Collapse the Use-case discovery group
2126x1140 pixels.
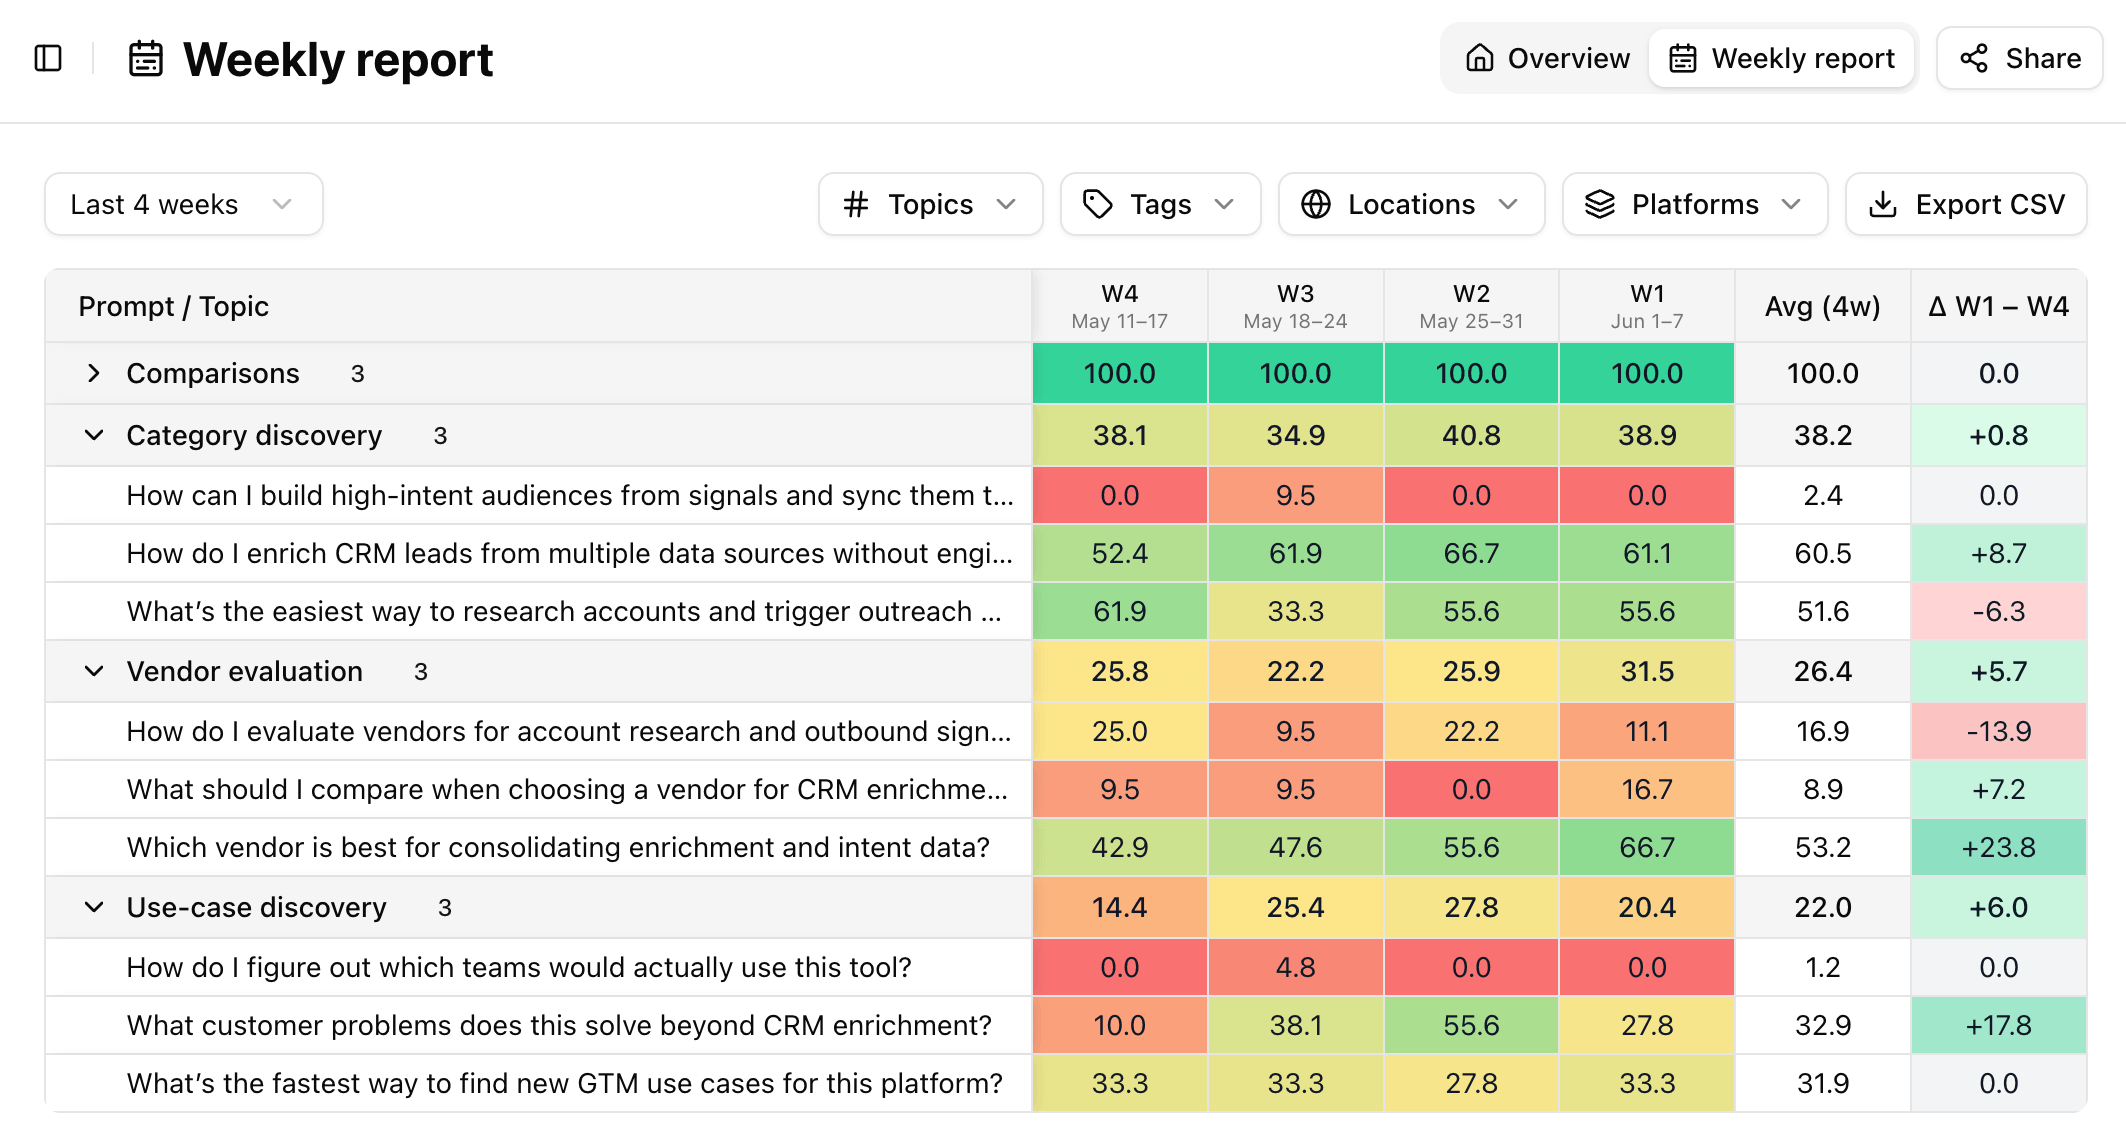[94, 907]
